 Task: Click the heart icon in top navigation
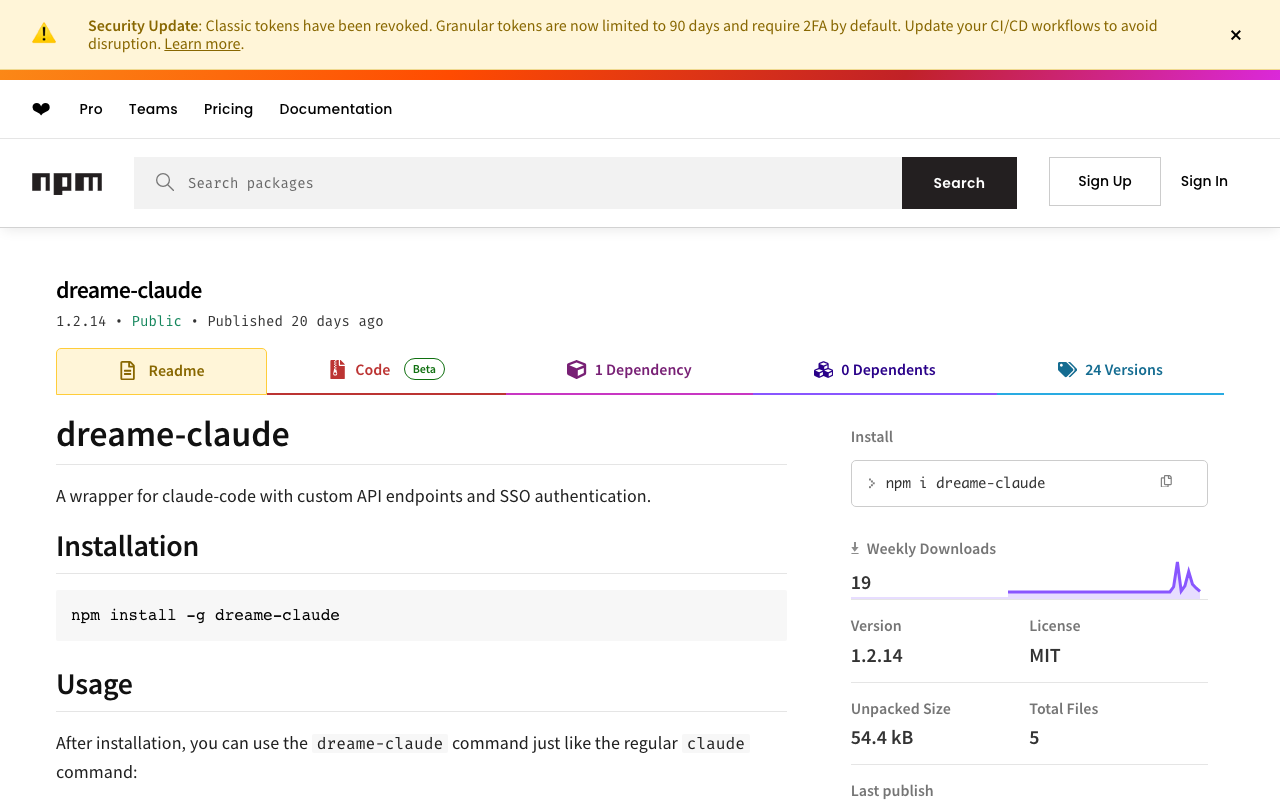point(41,109)
